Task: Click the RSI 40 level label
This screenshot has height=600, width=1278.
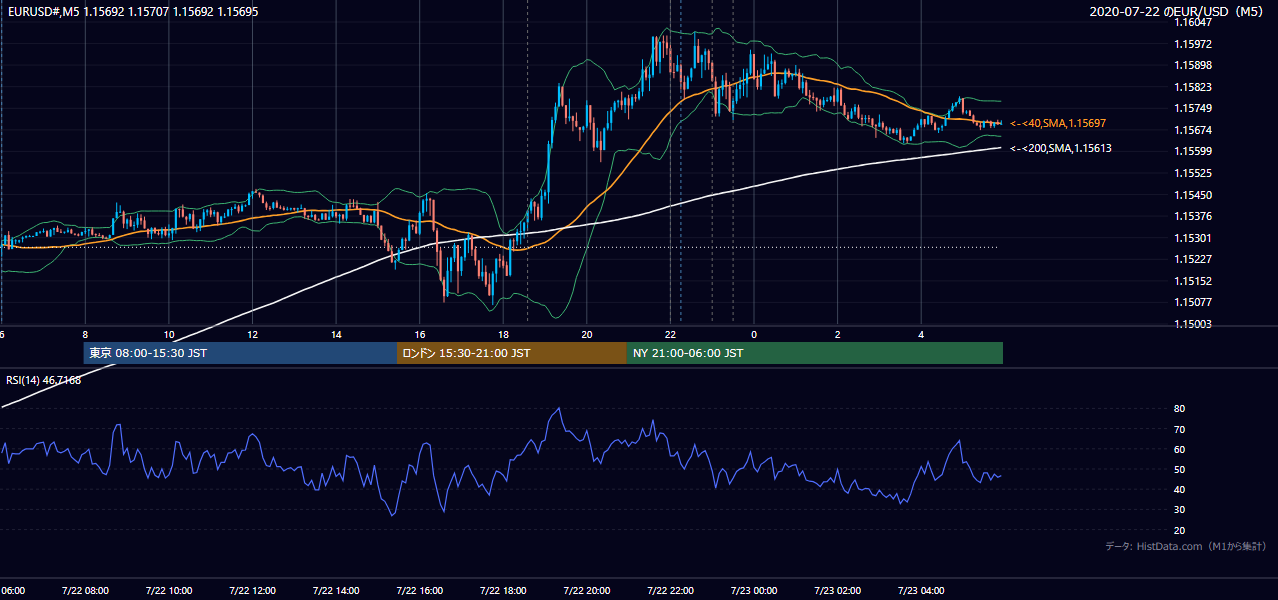Action: [1180, 489]
